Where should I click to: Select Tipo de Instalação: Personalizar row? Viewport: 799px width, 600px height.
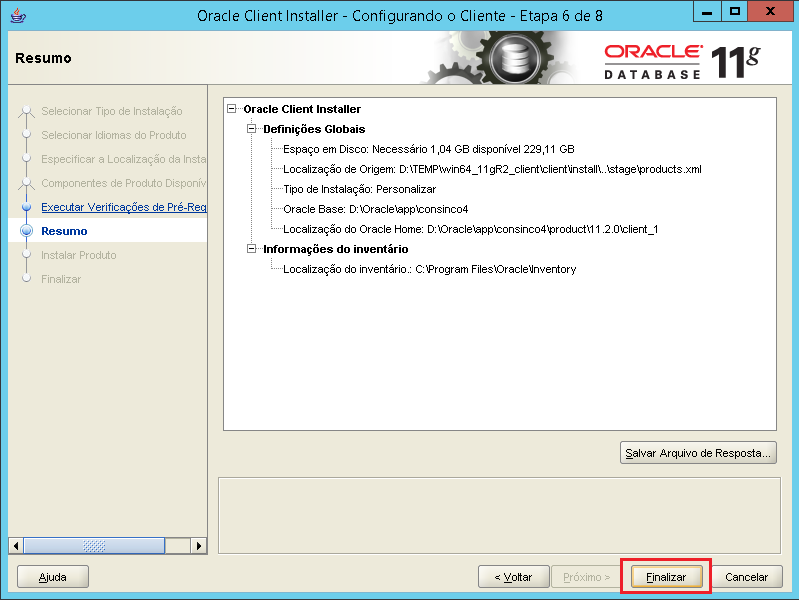[x=359, y=189]
